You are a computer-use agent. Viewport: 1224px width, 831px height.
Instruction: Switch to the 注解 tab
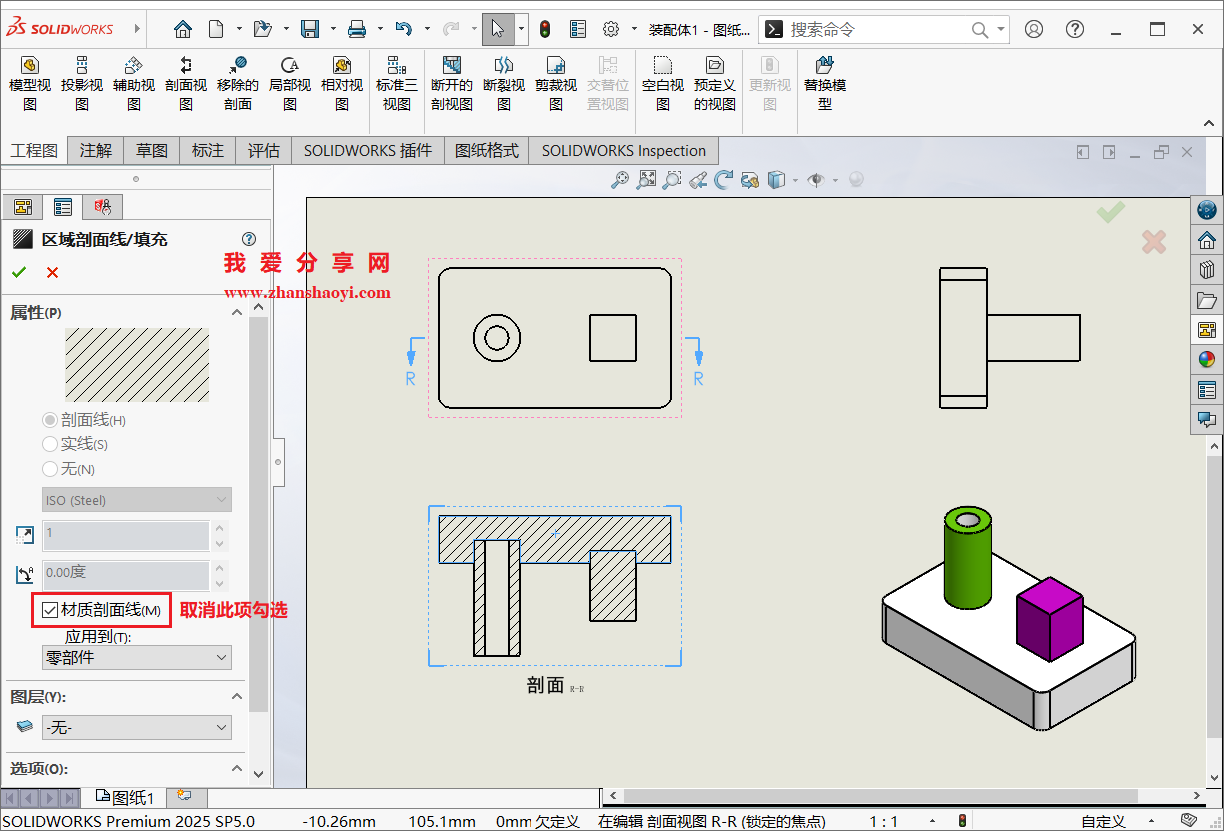(x=96, y=151)
